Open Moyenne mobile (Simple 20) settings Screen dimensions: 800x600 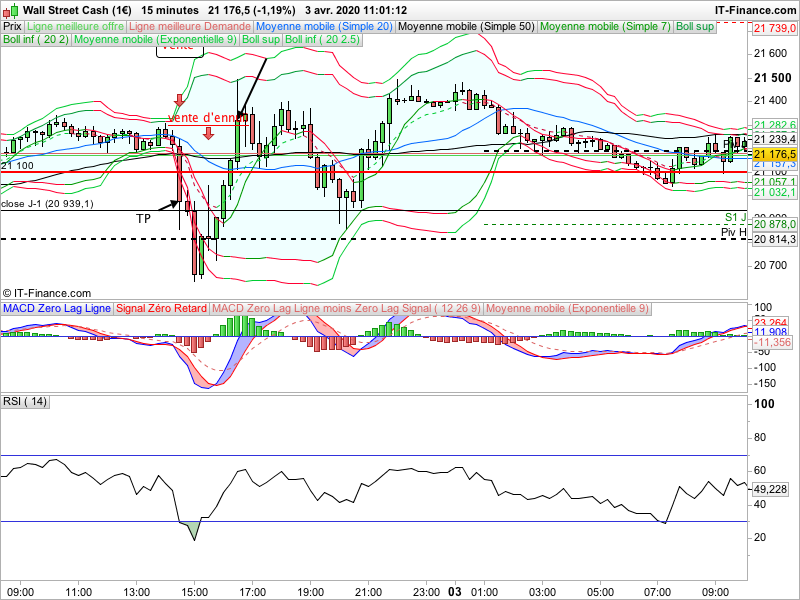(324, 27)
